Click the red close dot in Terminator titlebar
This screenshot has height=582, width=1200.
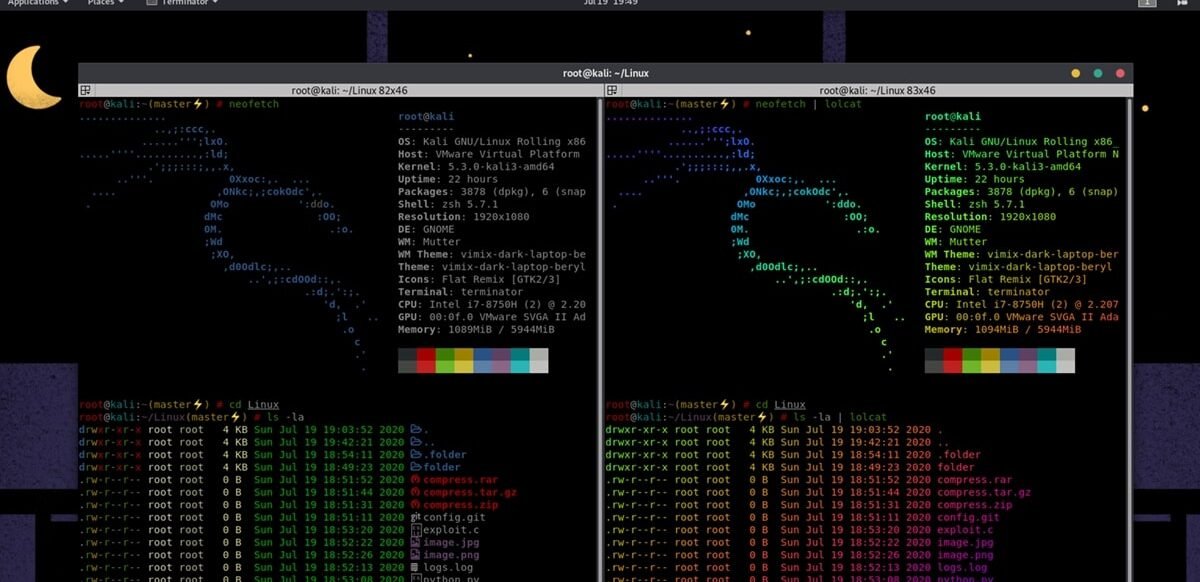(1121, 73)
